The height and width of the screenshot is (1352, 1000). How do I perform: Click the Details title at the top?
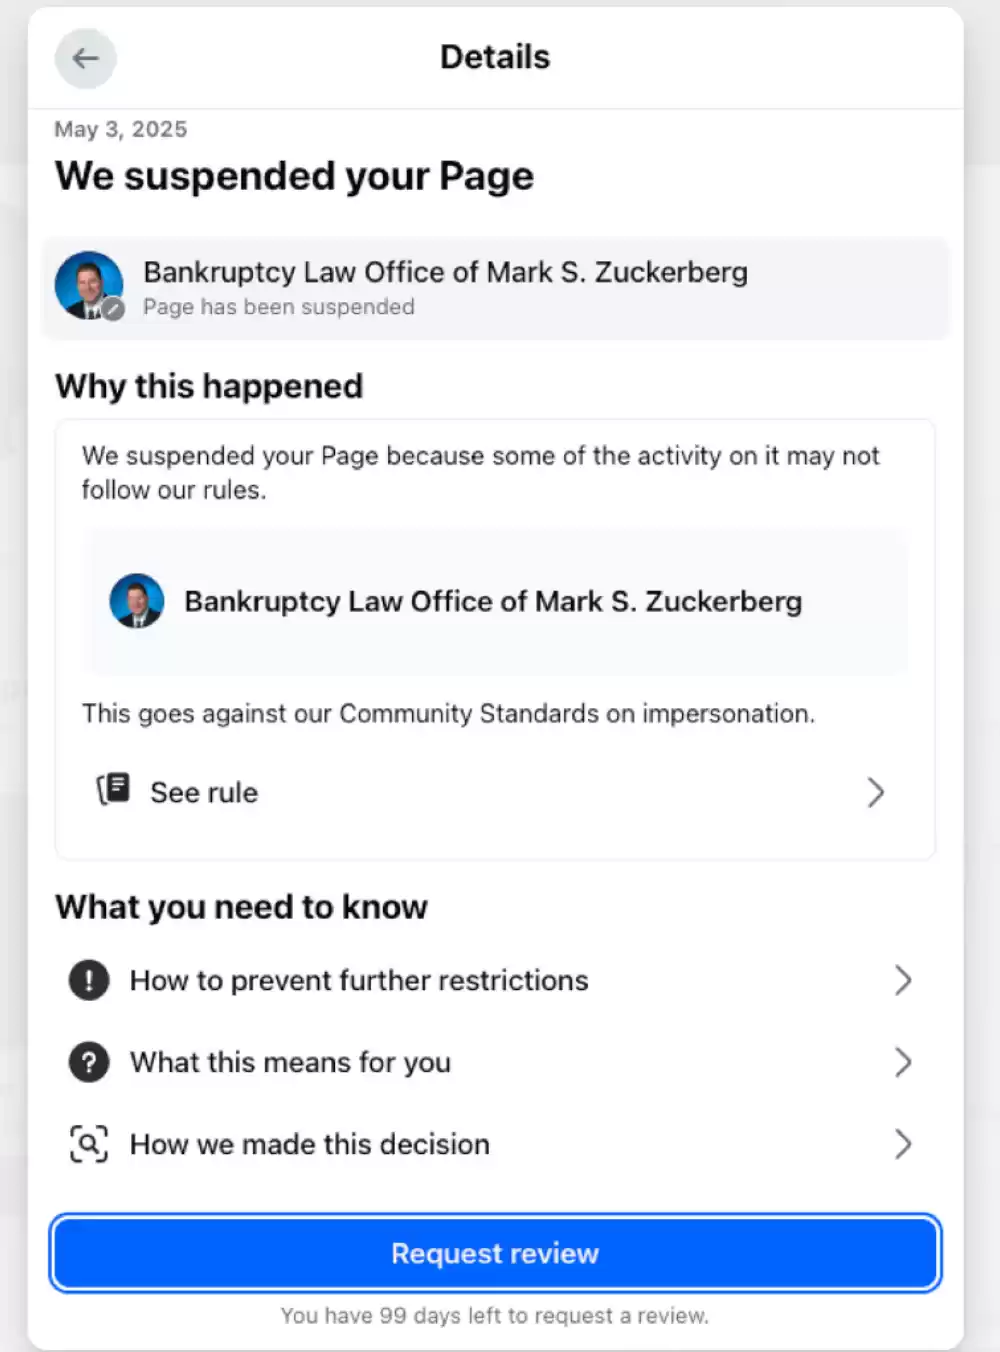point(494,57)
